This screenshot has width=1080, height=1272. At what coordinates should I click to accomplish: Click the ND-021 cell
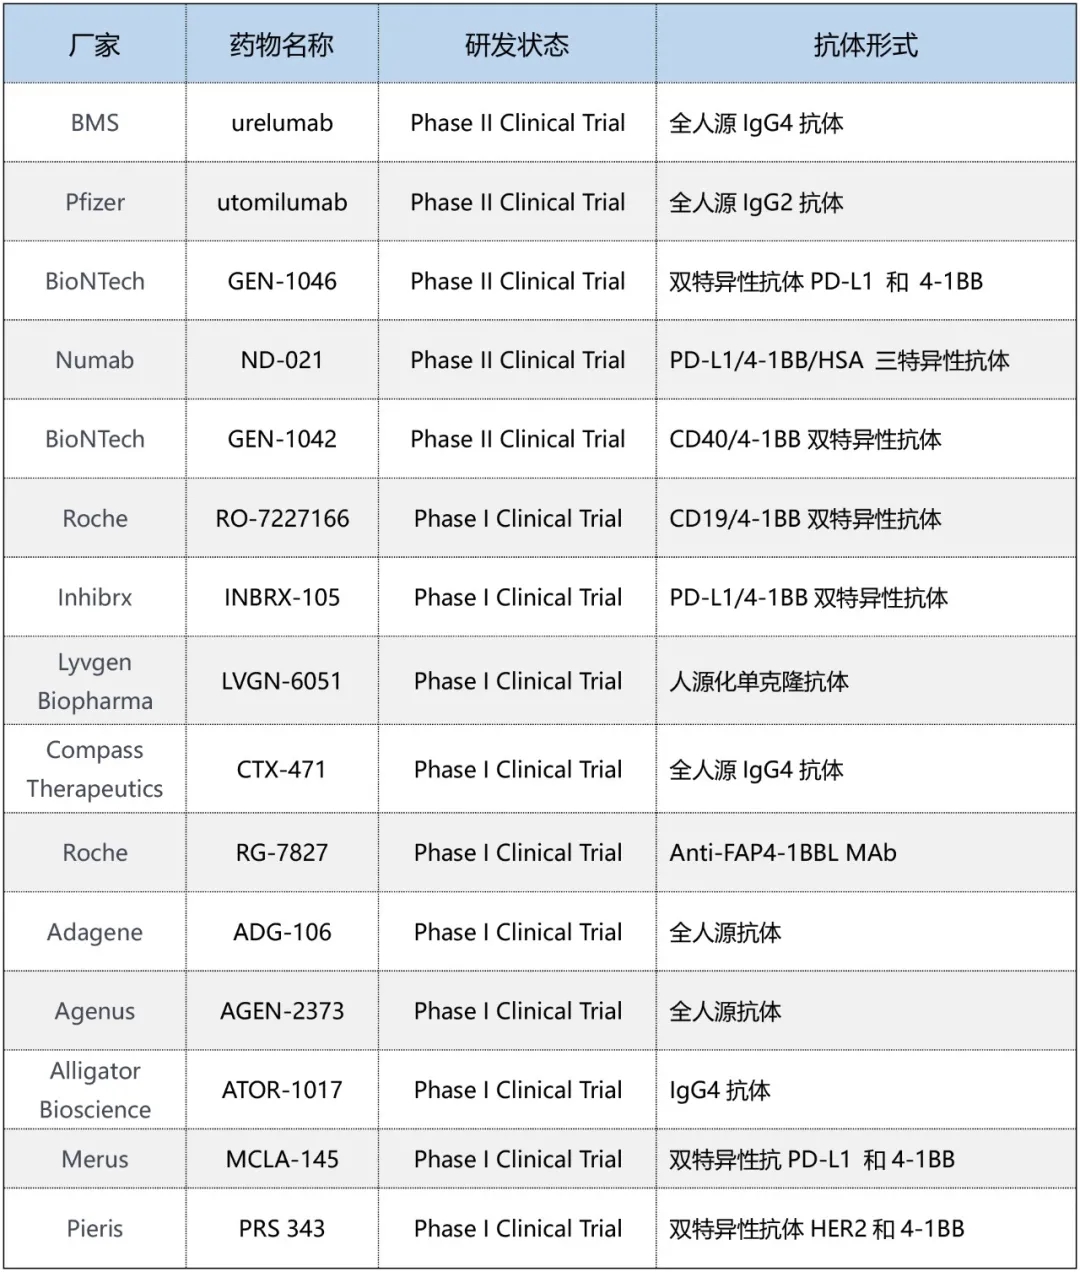click(282, 360)
